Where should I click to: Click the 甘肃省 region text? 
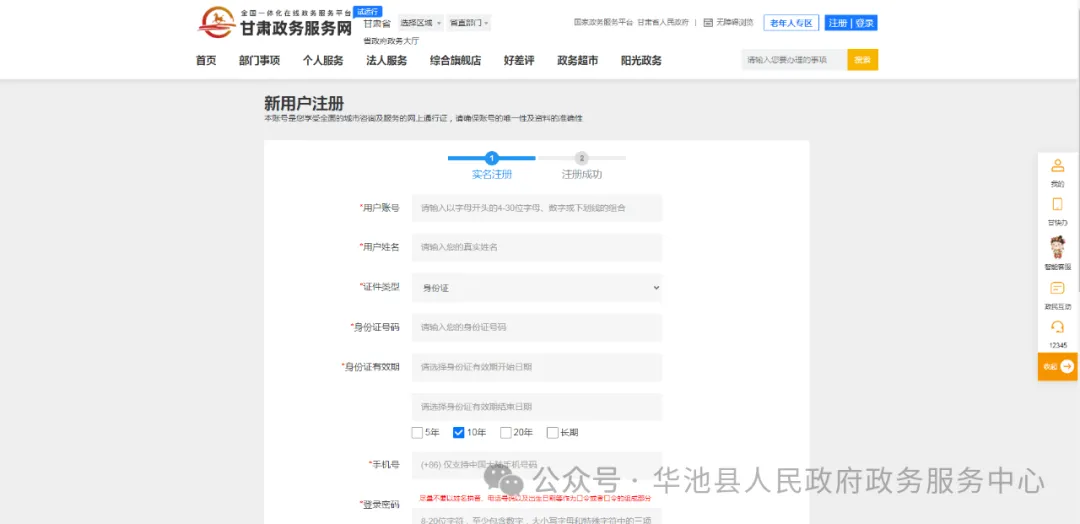point(377,23)
